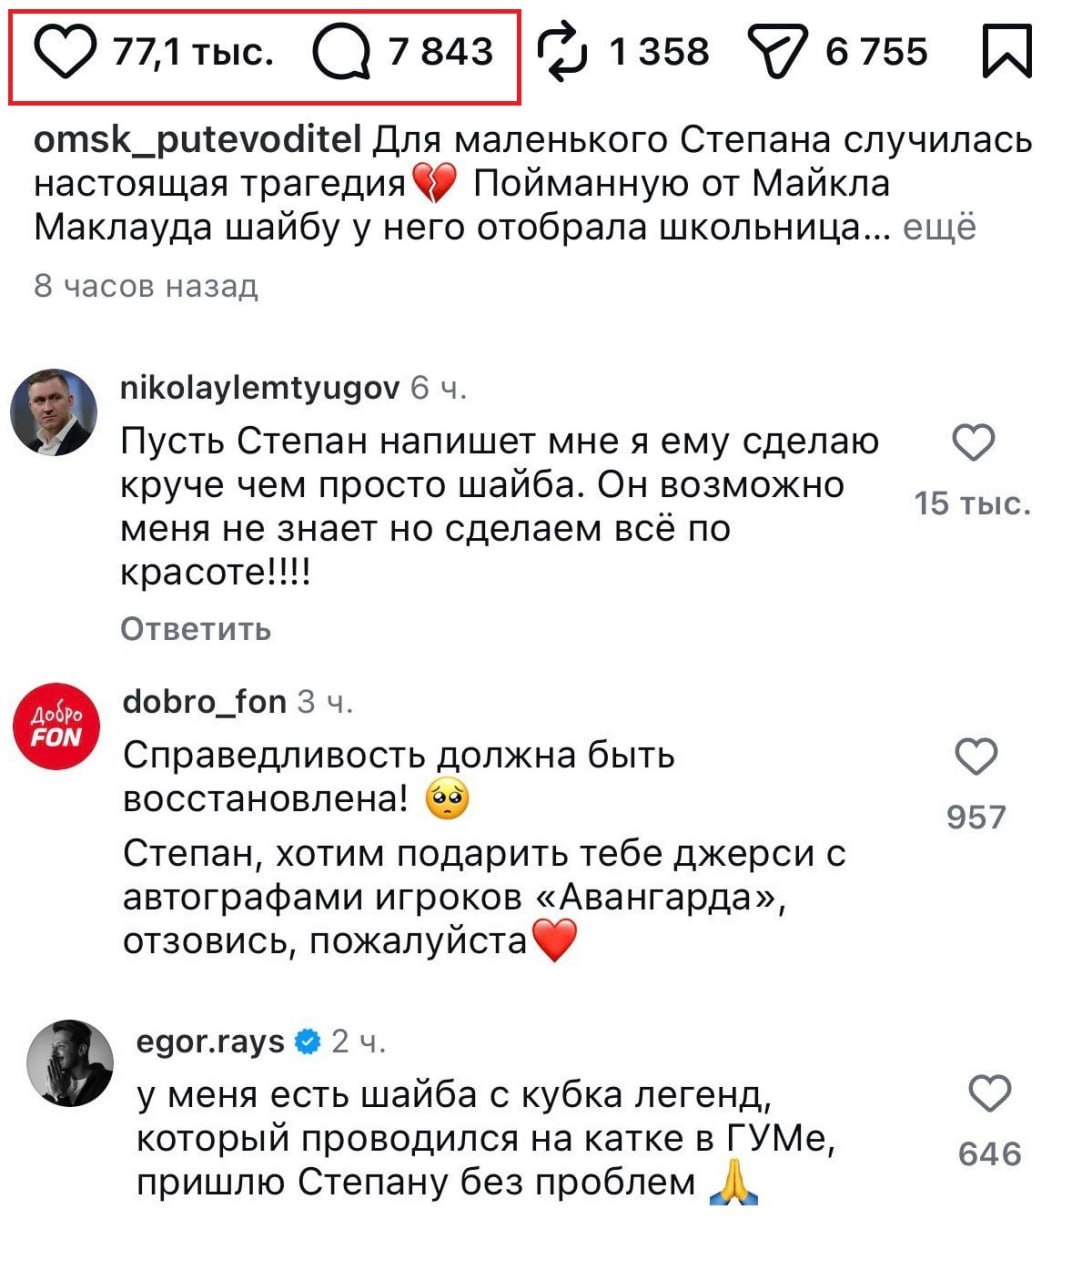Open the dobro_fon username

pos(204,702)
